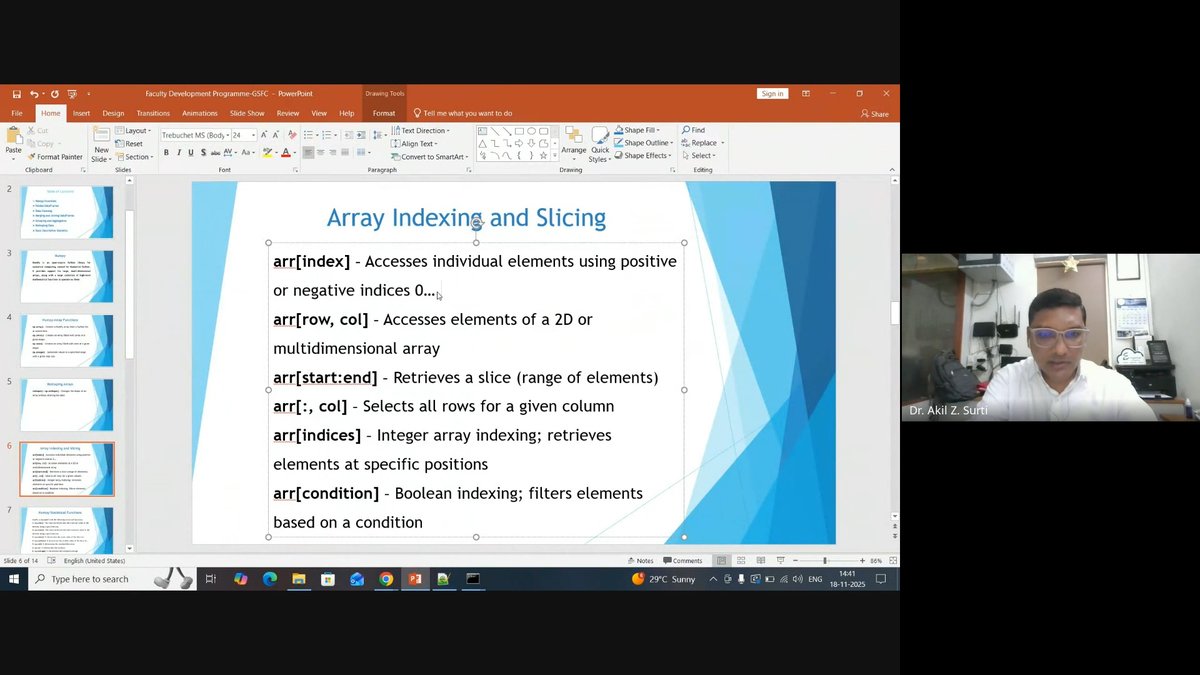Viewport: 1200px width, 675px height.
Task: Toggle the Notes pane
Action: 640,561
